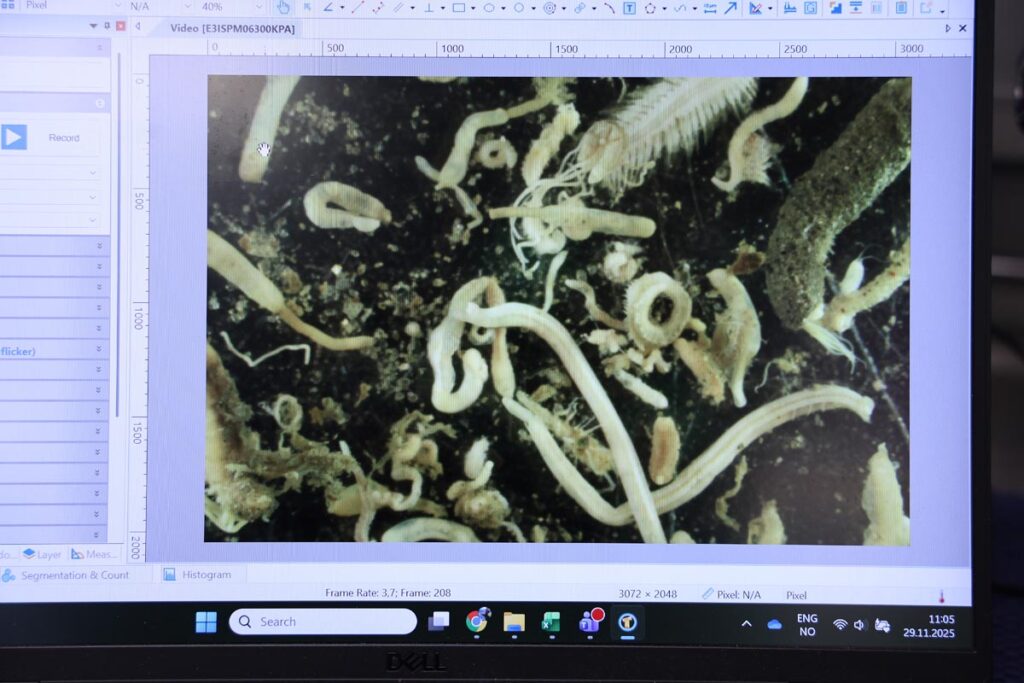Open the 40% zoom level dropdown

[x=230, y=6]
